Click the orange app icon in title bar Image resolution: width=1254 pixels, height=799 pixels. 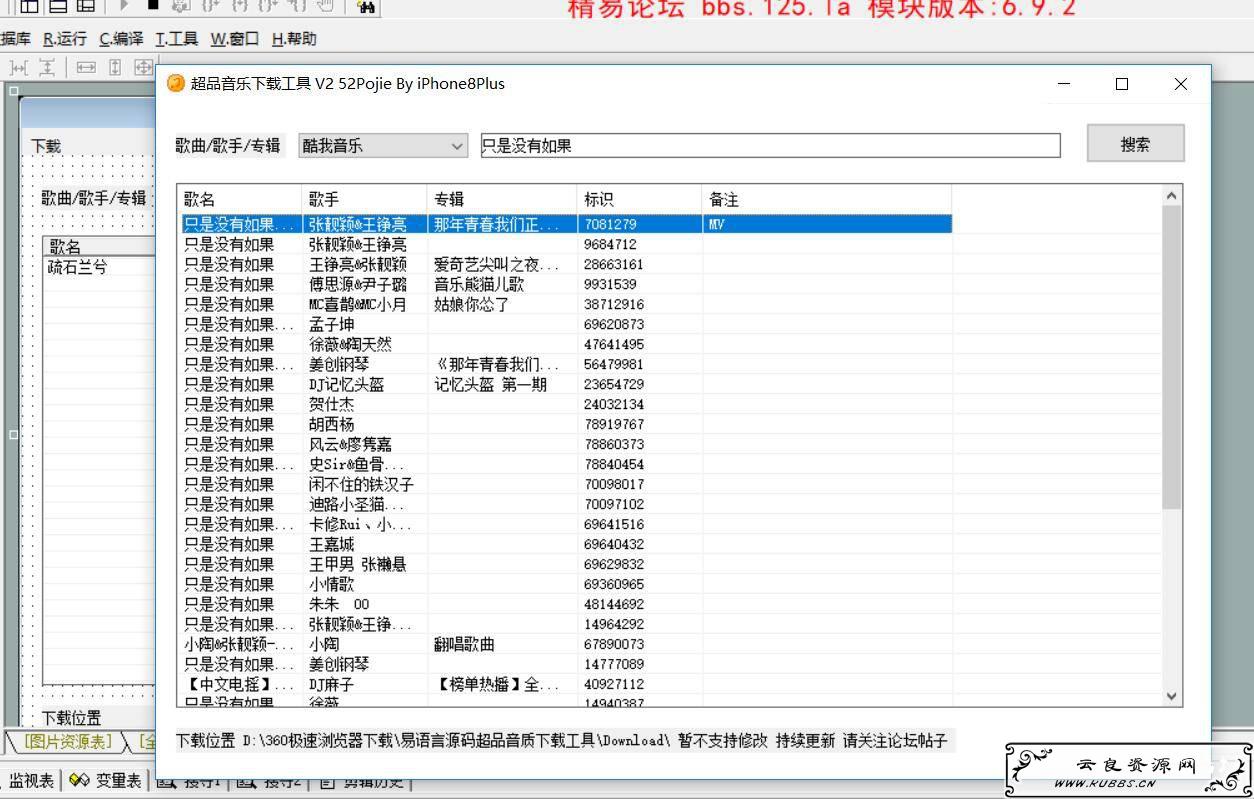[176, 84]
